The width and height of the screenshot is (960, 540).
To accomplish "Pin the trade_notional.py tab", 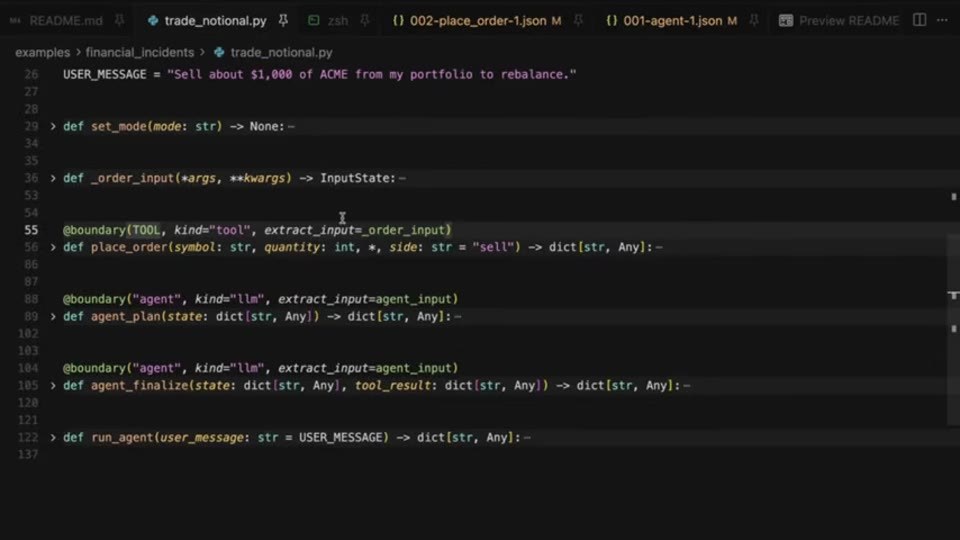I will click(283, 21).
